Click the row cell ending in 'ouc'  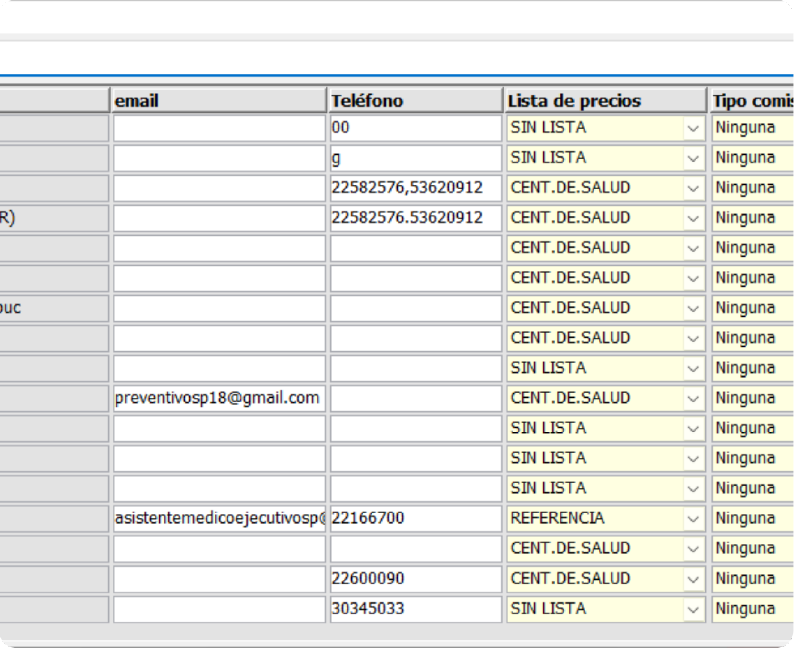point(53,308)
